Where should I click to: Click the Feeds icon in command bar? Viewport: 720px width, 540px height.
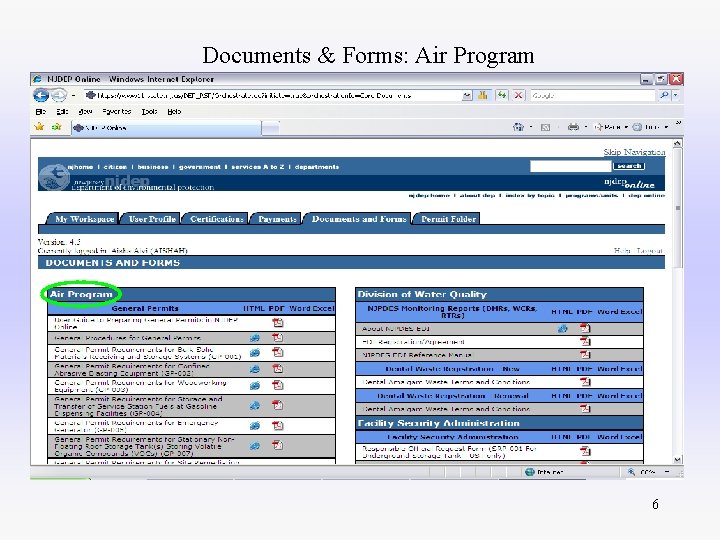pos(545,128)
